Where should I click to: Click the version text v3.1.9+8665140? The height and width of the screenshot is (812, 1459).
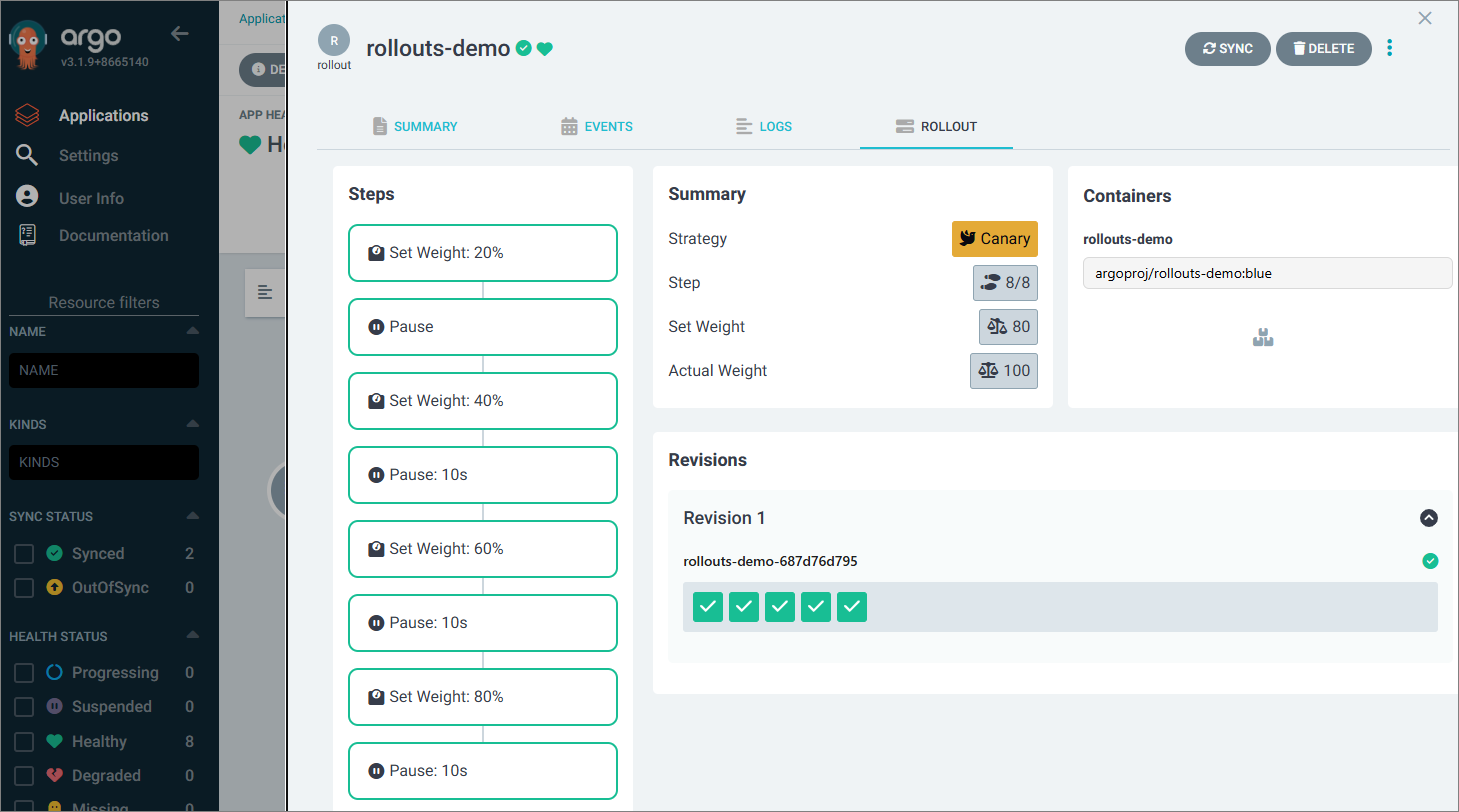[105, 62]
